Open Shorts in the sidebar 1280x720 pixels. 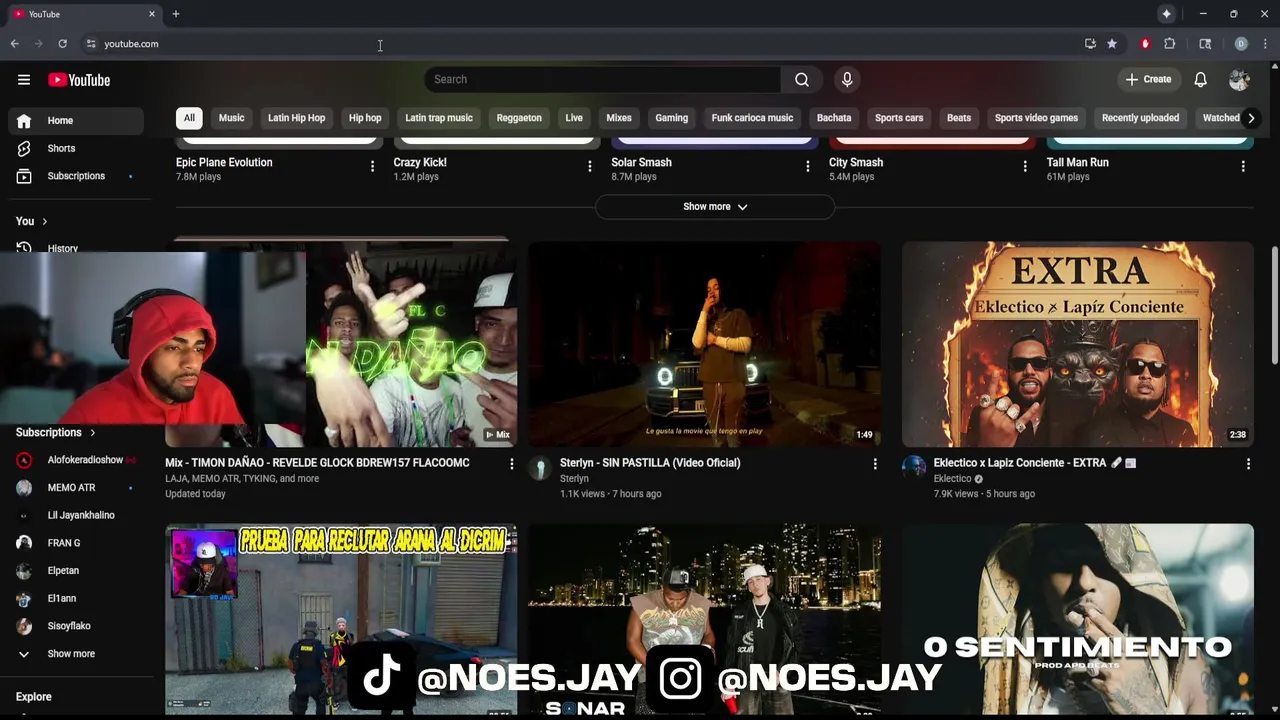tap(76, 148)
